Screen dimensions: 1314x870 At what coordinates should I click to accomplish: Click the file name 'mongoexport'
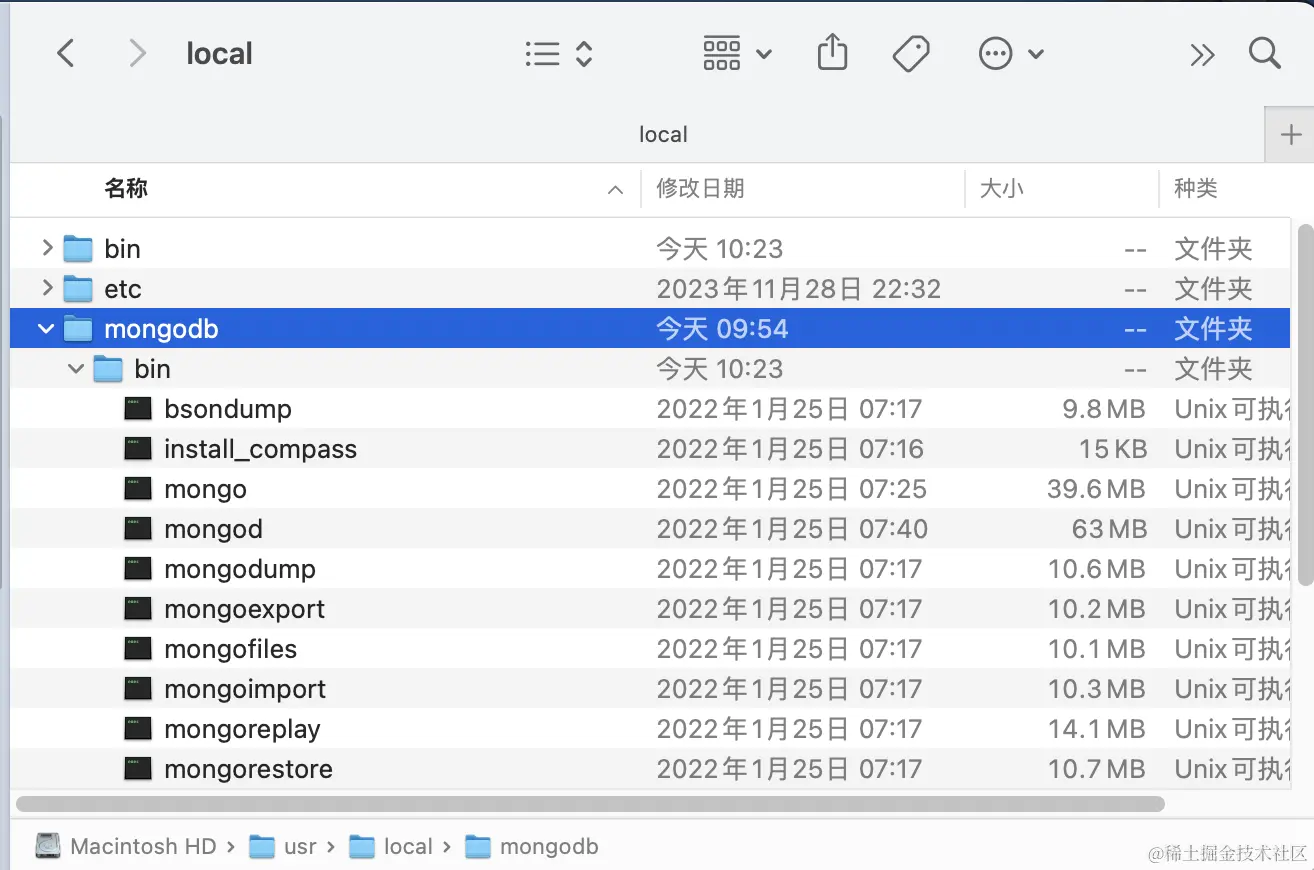(244, 609)
